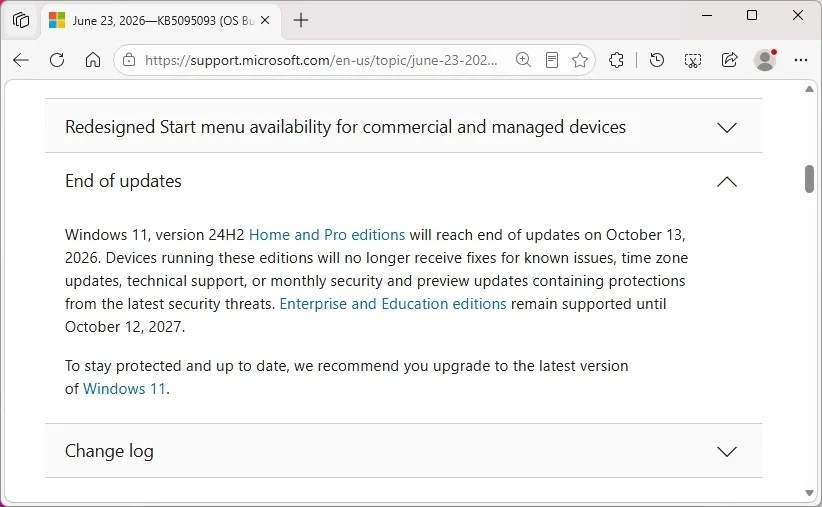
Task: Expand the Change log section
Action: [403, 451]
